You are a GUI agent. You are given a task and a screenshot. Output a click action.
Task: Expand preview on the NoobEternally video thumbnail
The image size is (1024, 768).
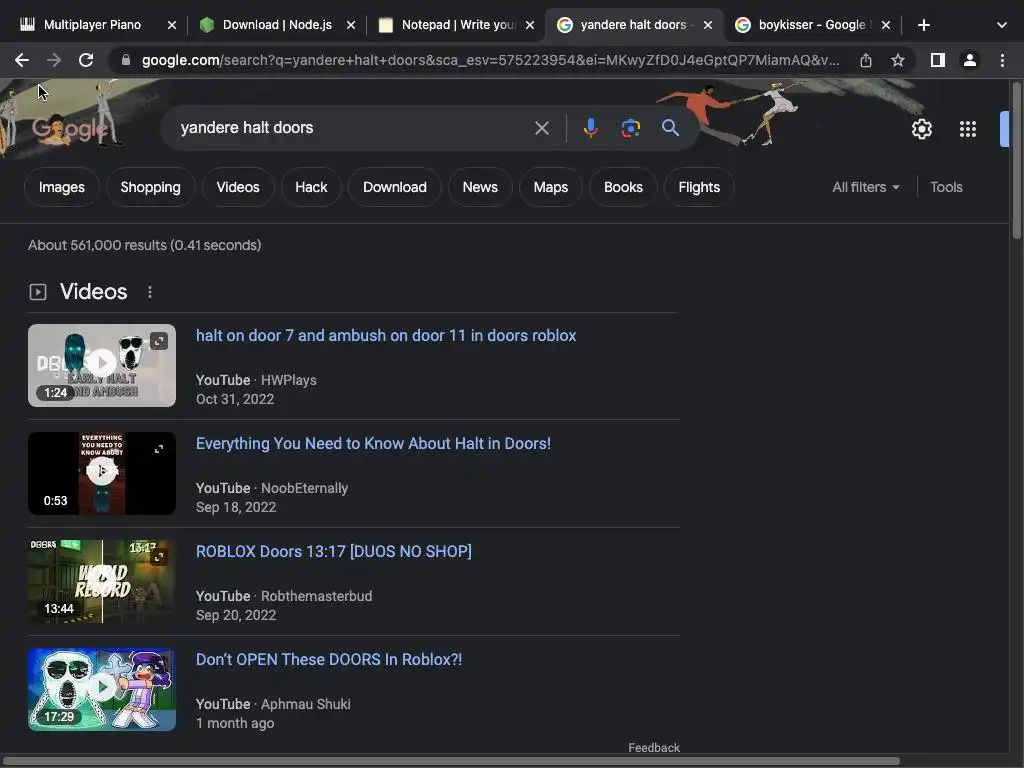pos(159,449)
